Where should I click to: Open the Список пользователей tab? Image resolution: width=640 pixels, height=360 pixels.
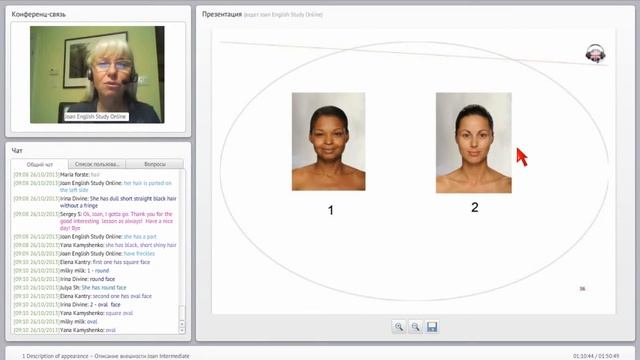point(97,164)
